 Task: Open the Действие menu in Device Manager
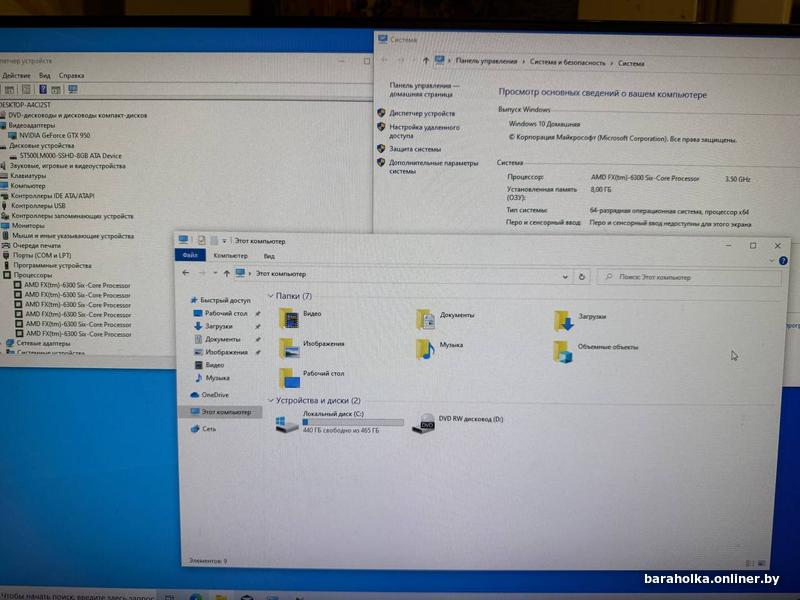point(16,75)
